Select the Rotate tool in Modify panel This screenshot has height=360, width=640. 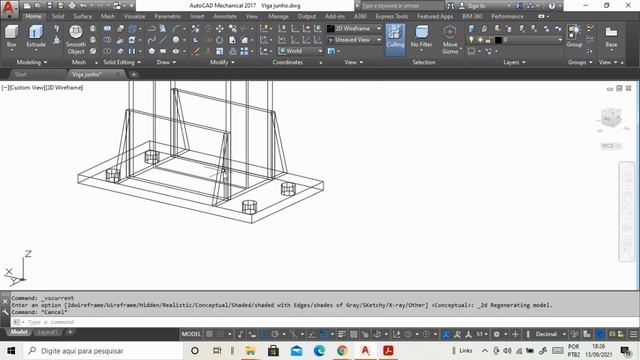pyautogui.click(x=220, y=40)
